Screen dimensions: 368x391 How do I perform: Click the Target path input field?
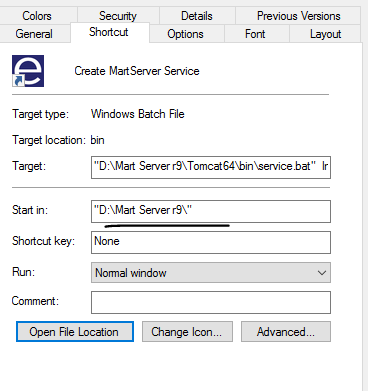[211, 167]
